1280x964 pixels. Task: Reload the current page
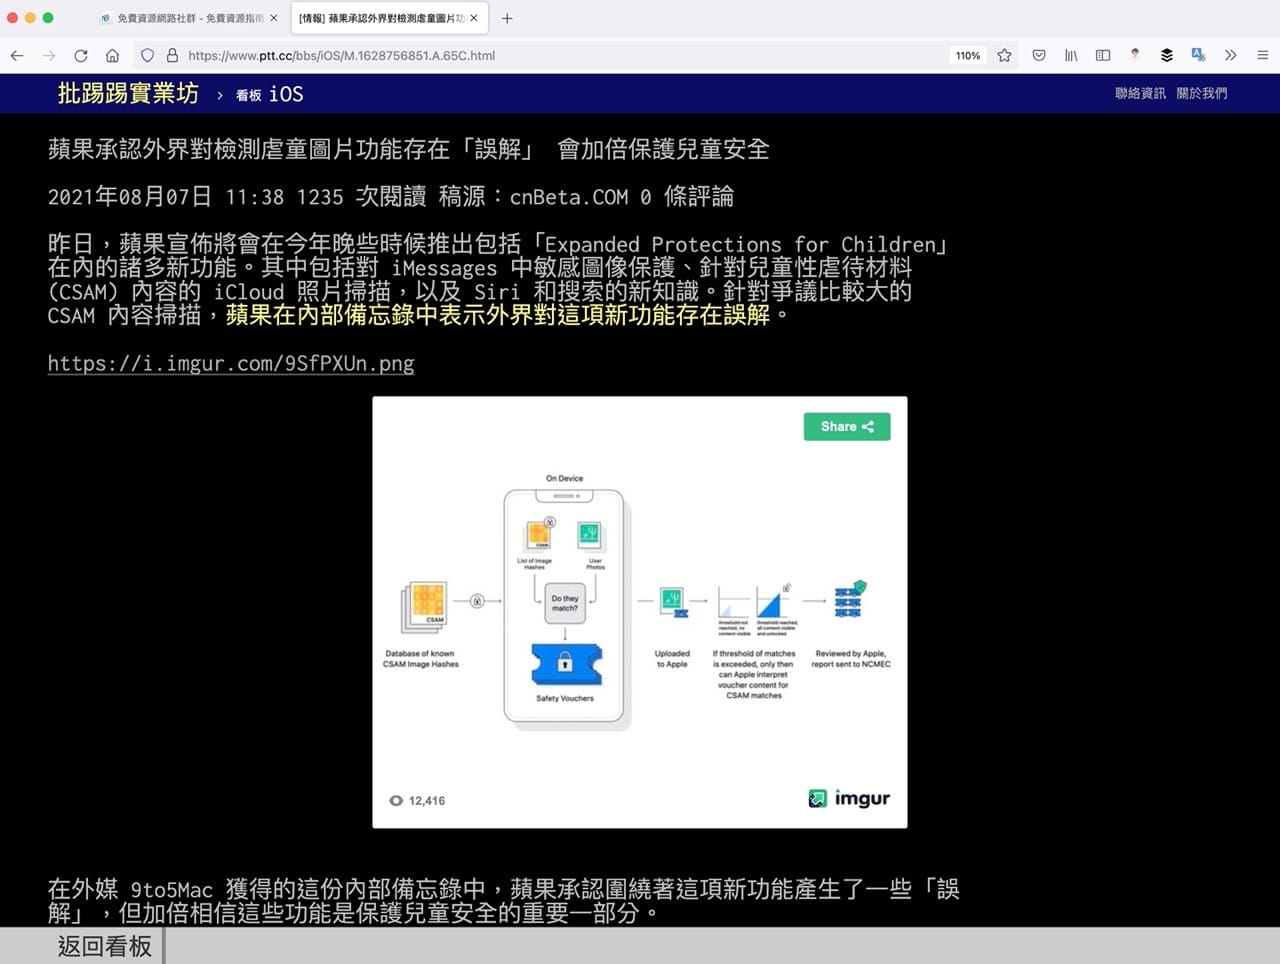(x=81, y=56)
